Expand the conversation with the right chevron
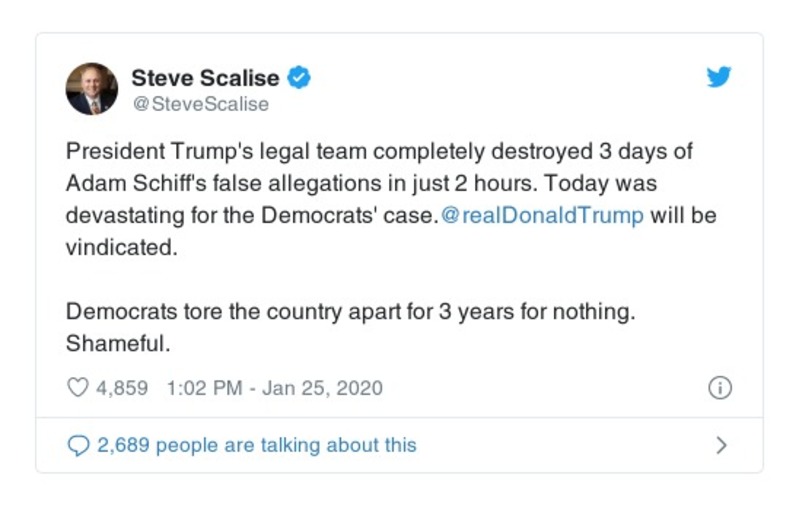This screenshot has width=799, height=513. pos(722,446)
